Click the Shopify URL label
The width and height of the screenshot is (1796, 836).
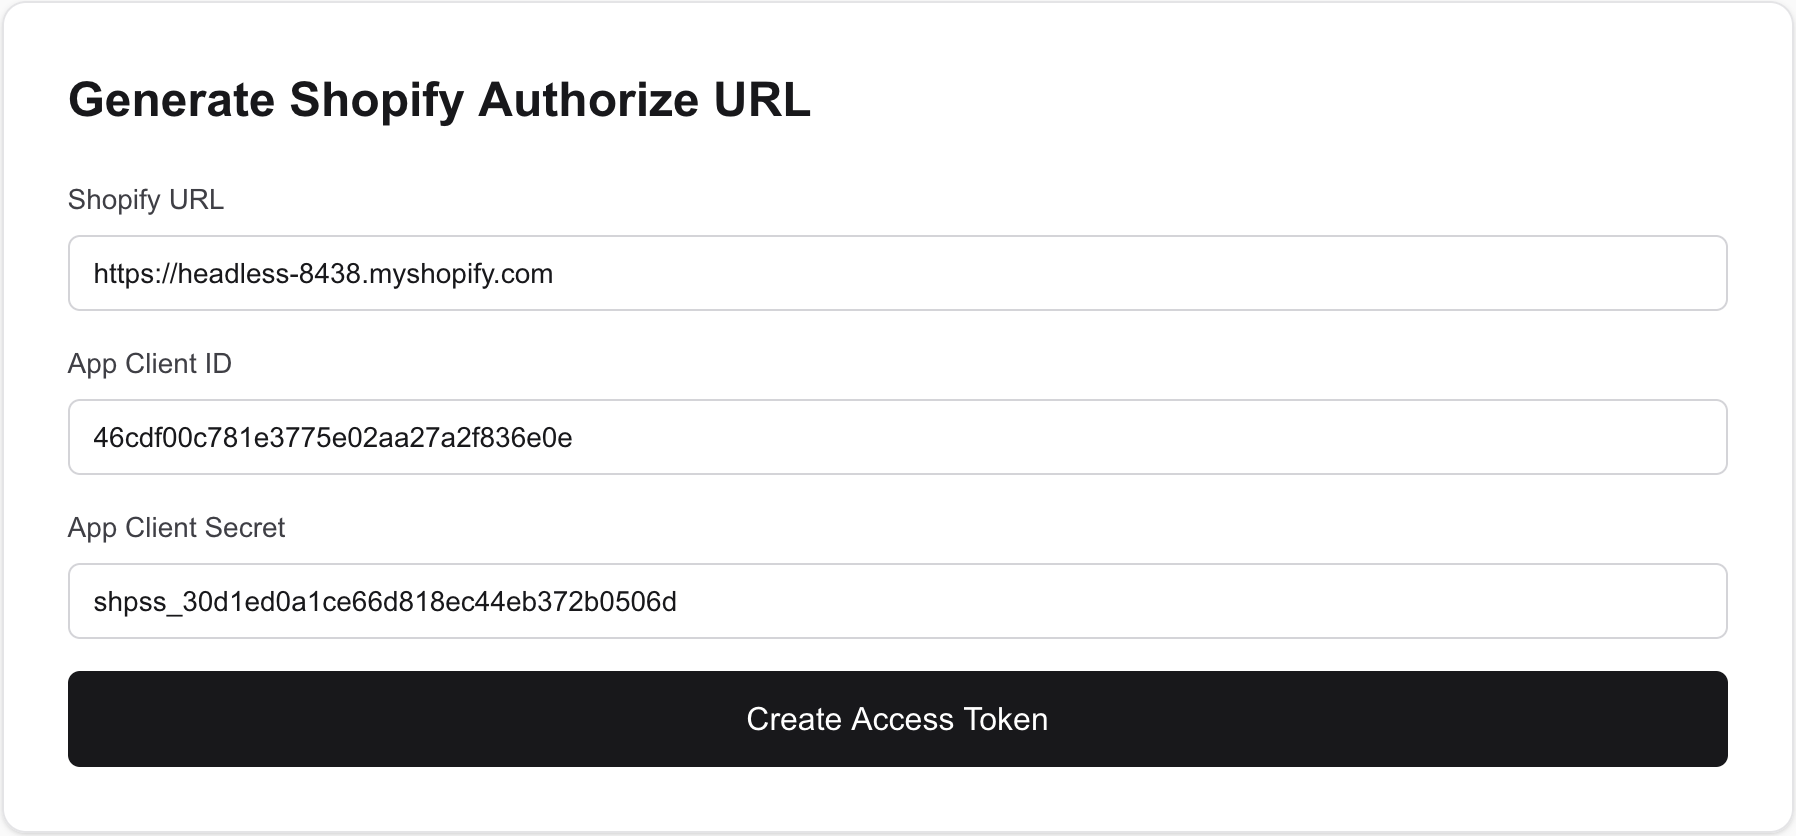point(145,199)
